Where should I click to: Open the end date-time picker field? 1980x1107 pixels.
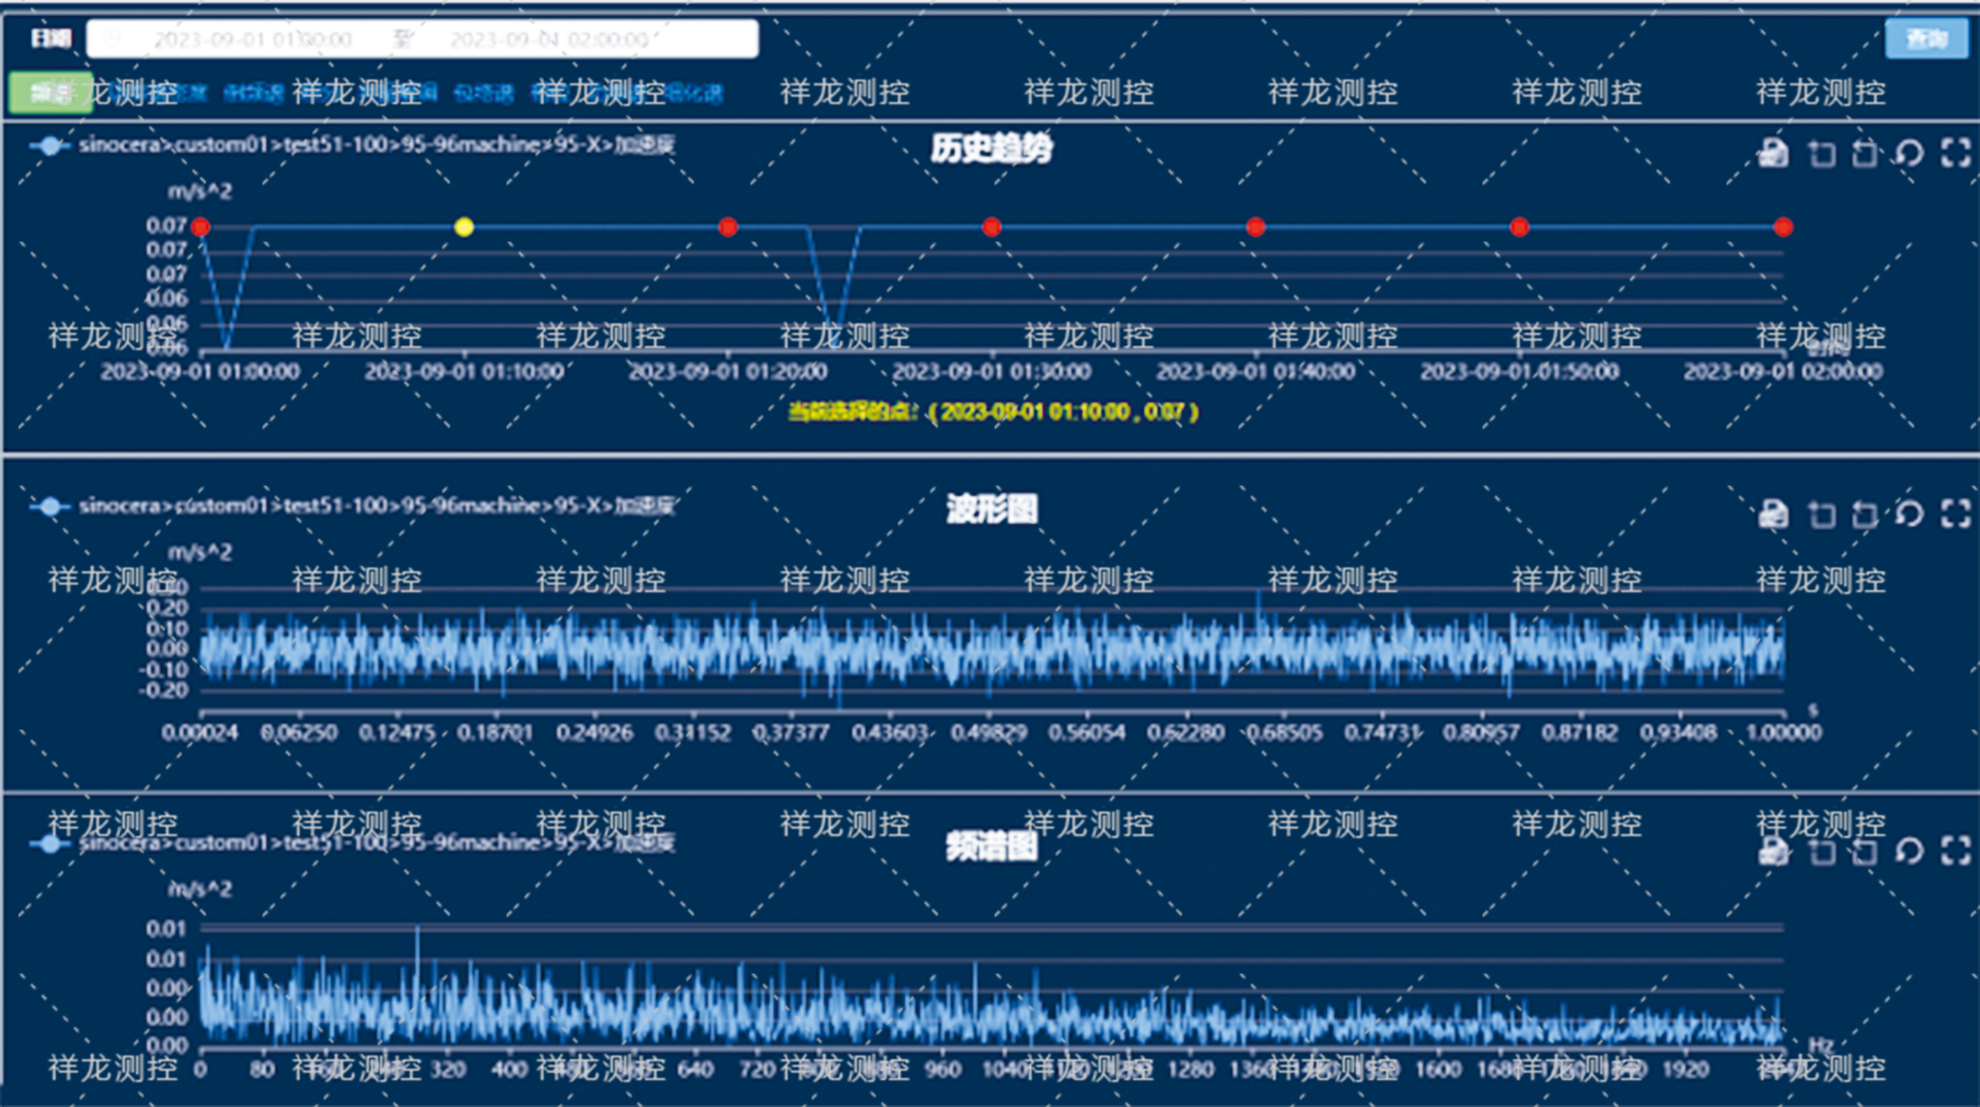pyautogui.click(x=548, y=39)
